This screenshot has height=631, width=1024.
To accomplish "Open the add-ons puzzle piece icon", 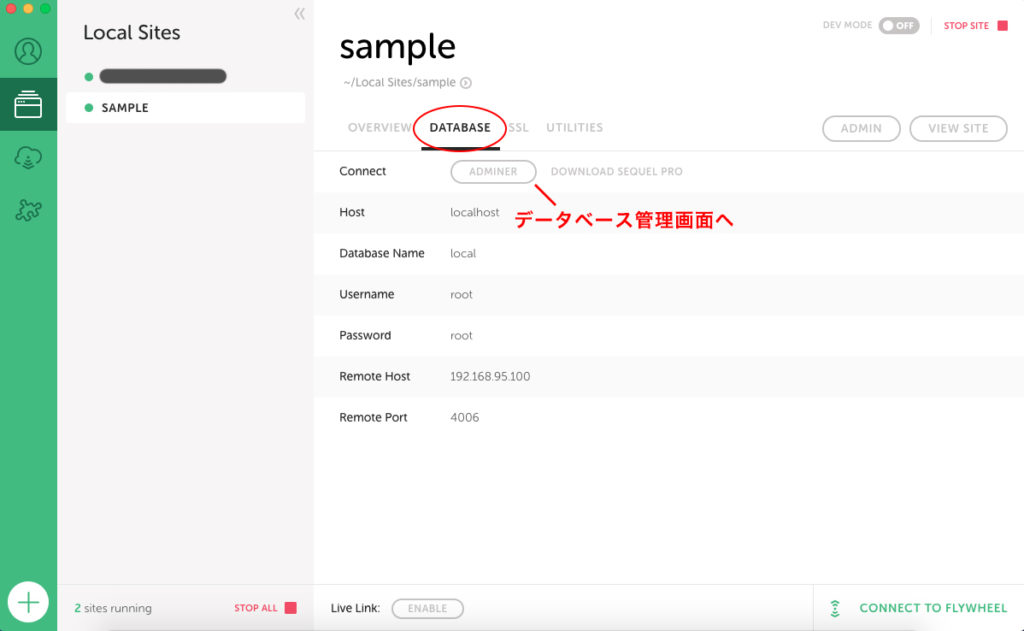I will pos(28,210).
